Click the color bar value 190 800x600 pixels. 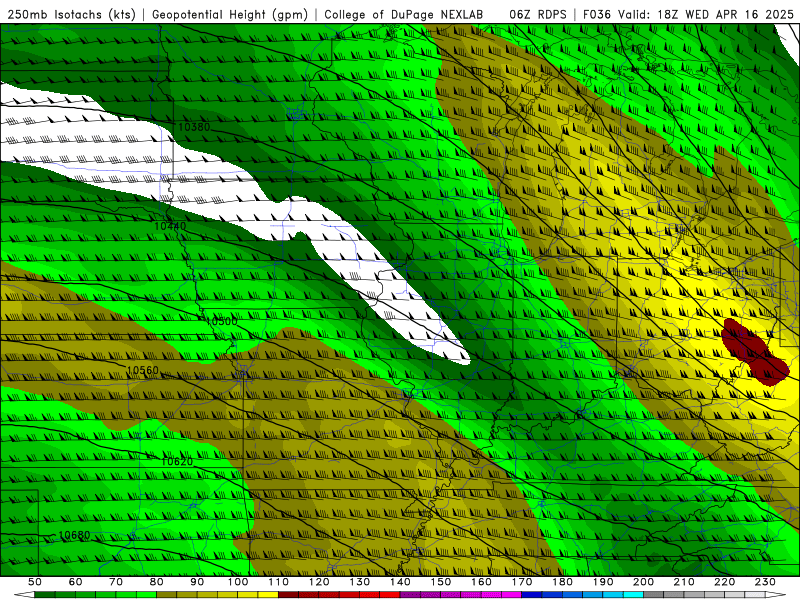[x=603, y=582]
